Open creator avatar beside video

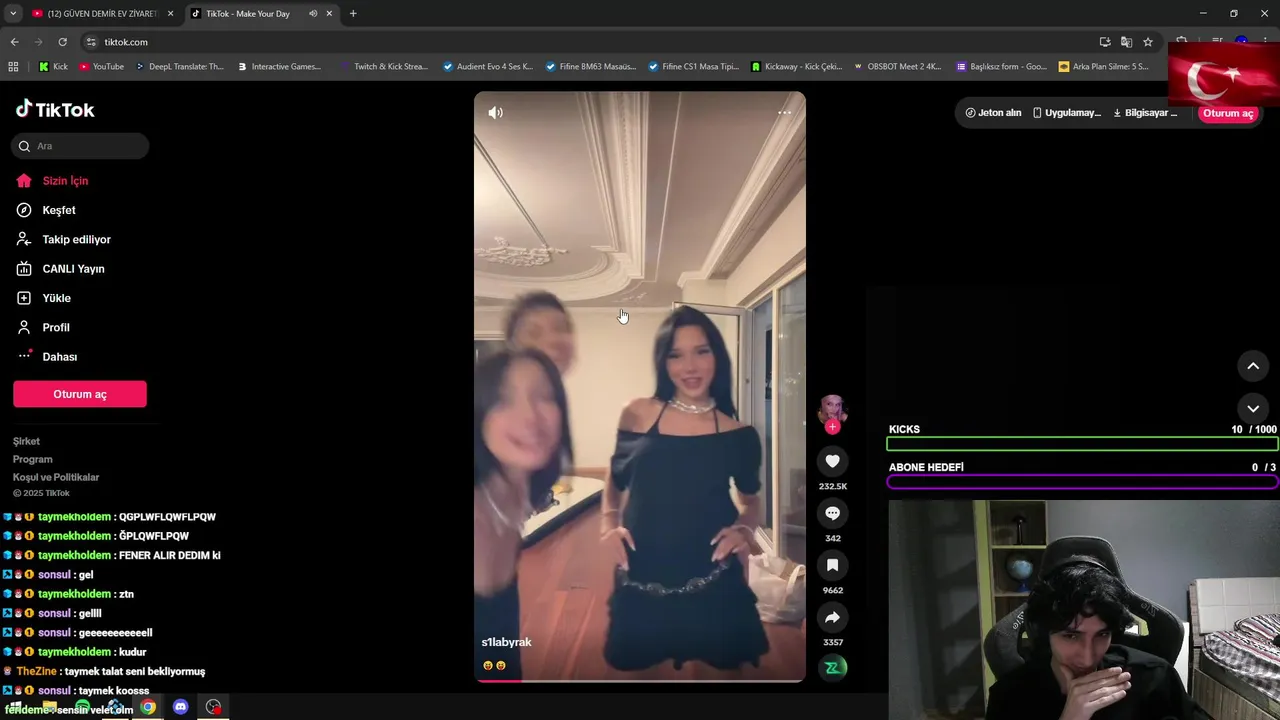pos(832,408)
